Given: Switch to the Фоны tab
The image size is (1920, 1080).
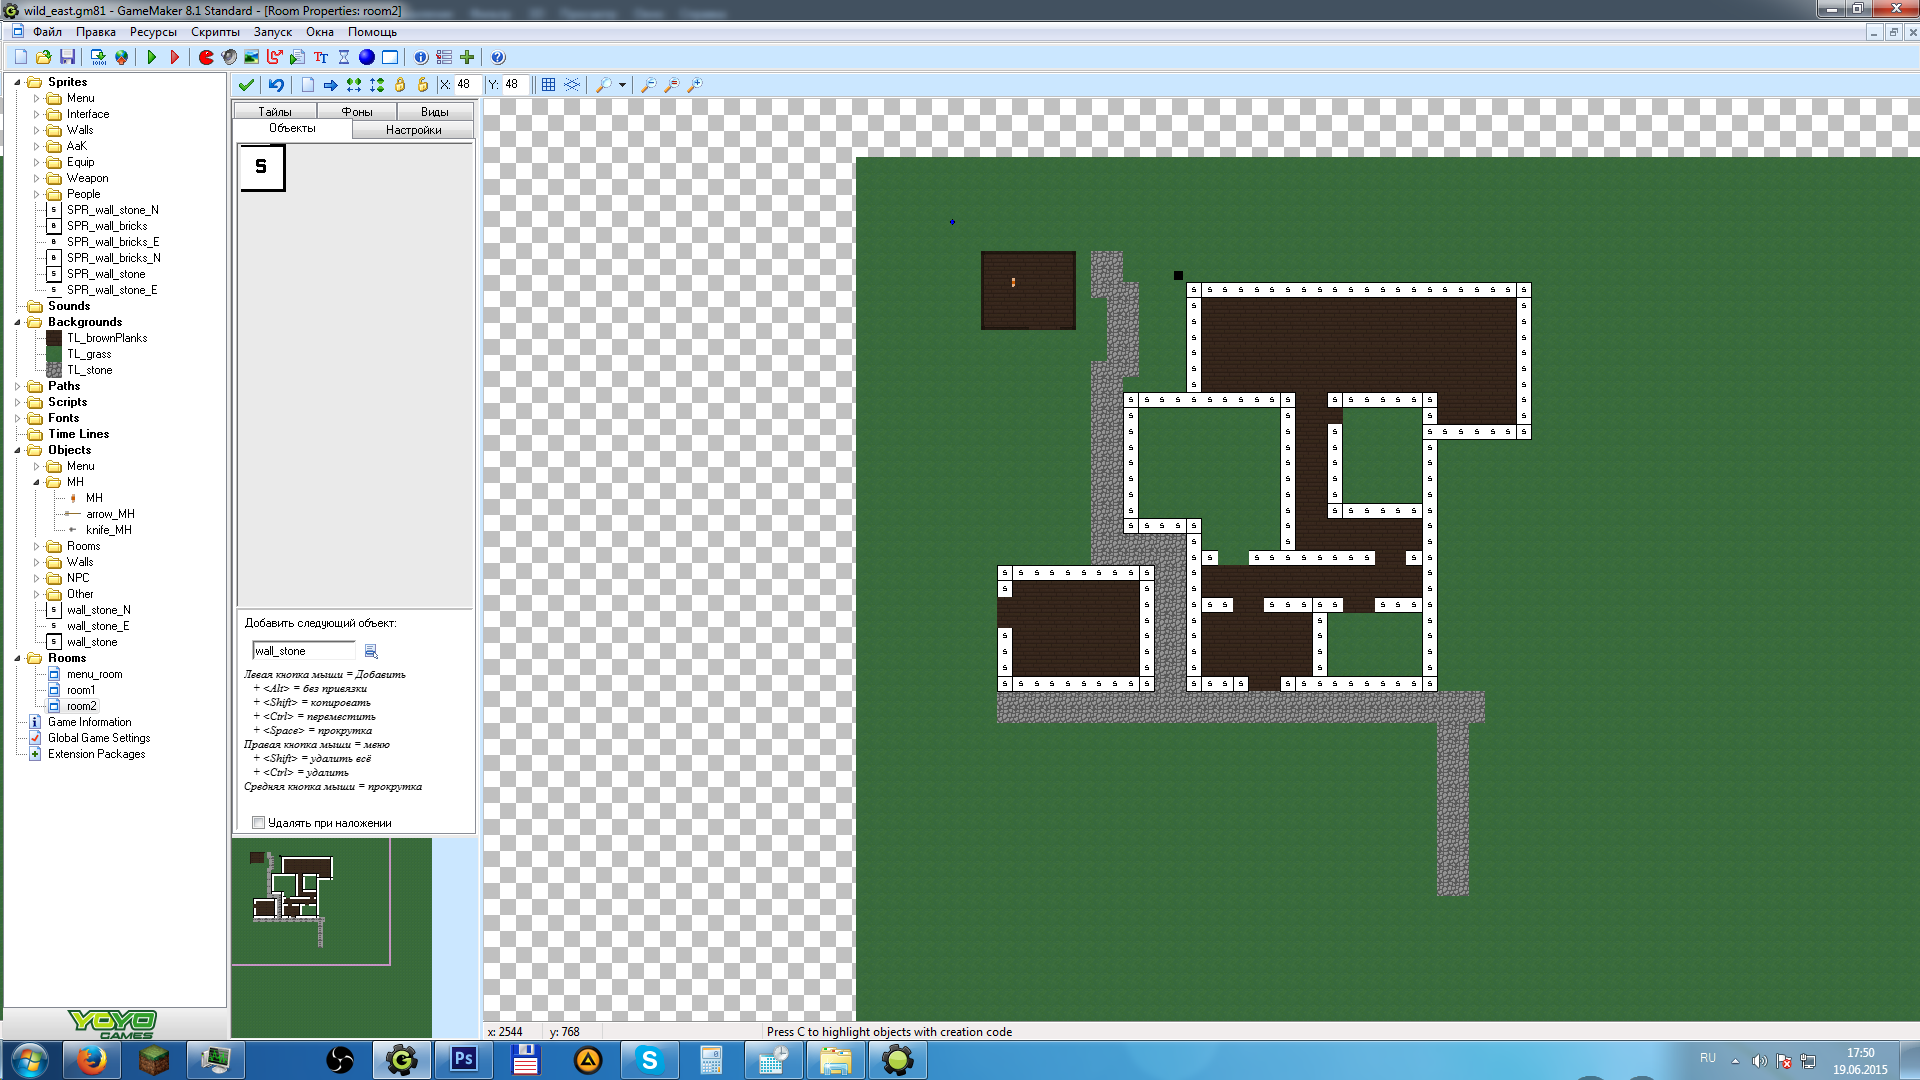Looking at the screenshot, I should point(356,111).
